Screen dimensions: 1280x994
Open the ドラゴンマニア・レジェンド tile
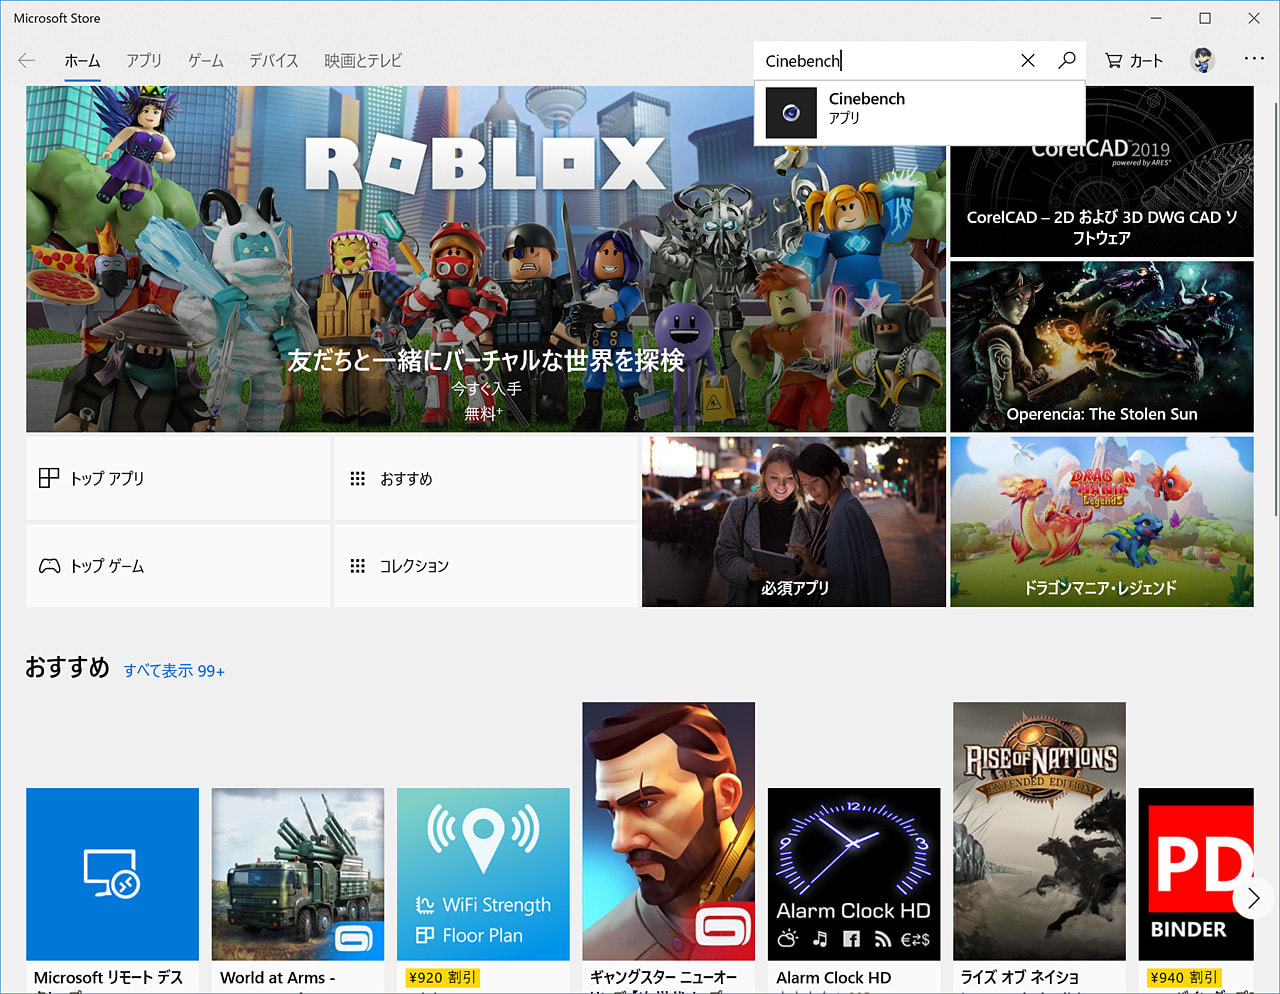click(x=1102, y=522)
